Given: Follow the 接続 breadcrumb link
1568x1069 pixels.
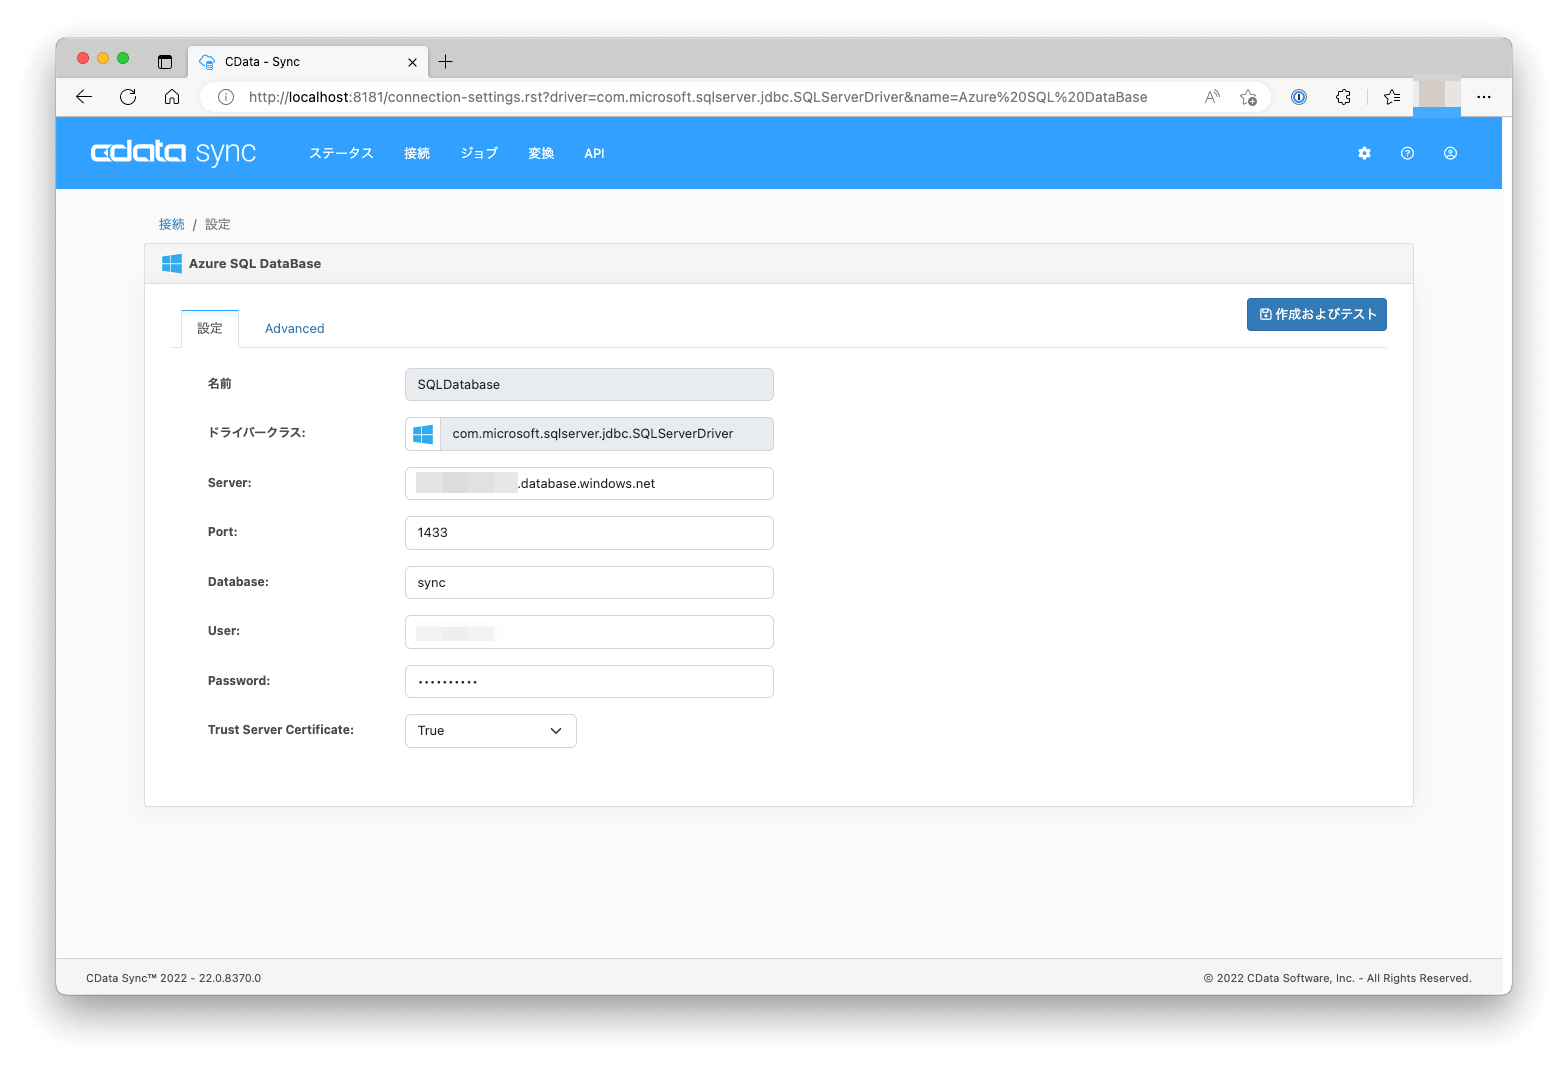Looking at the screenshot, I should click(172, 224).
